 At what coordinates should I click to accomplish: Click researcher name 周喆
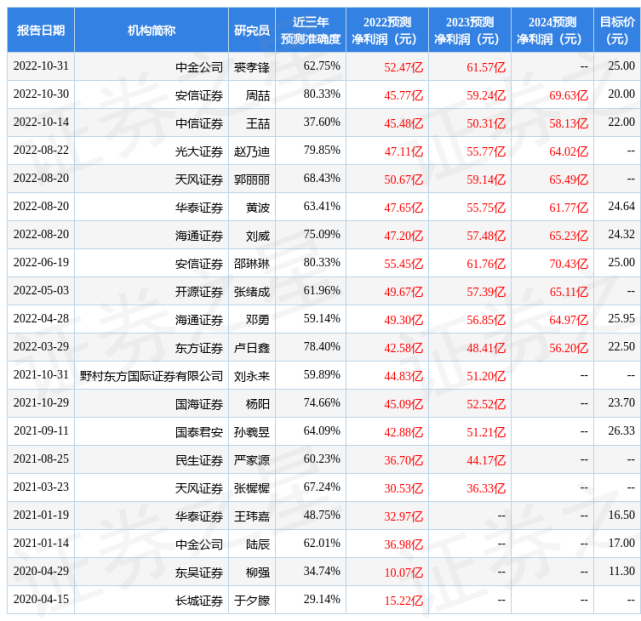coord(258,95)
